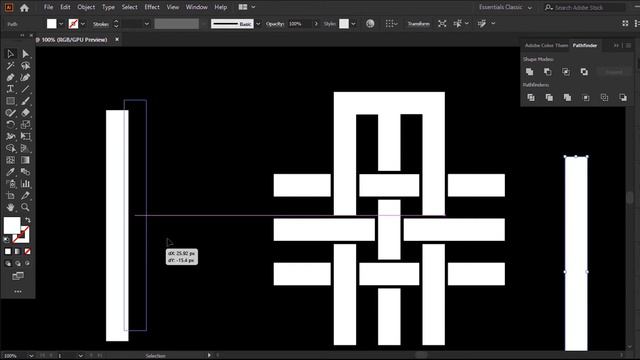Select the Artboard tool
The image size is (640, 360).
(x=11, y=196)
